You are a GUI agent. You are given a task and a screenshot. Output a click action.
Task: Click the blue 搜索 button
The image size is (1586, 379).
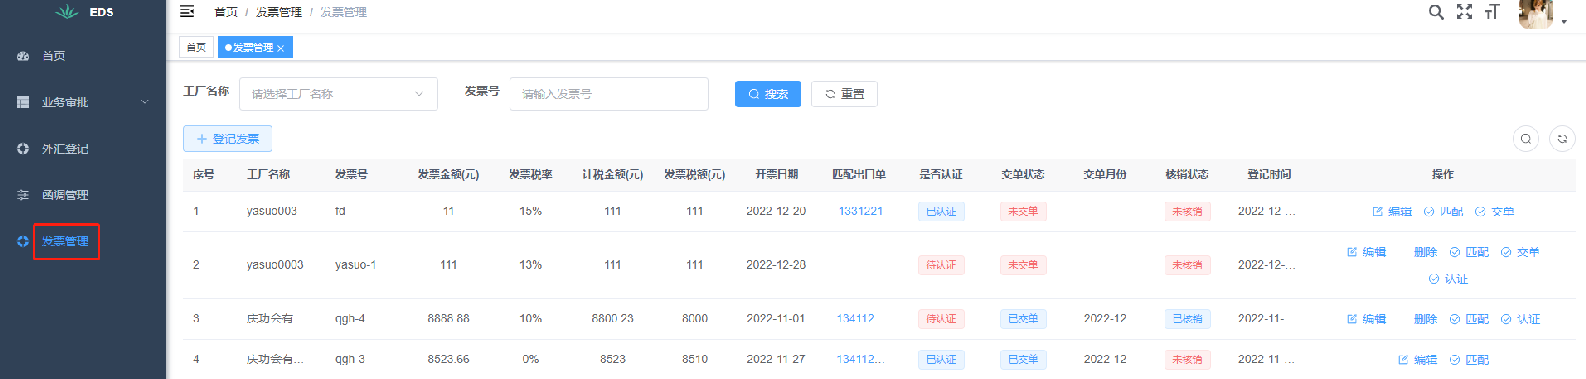[768, 94]
